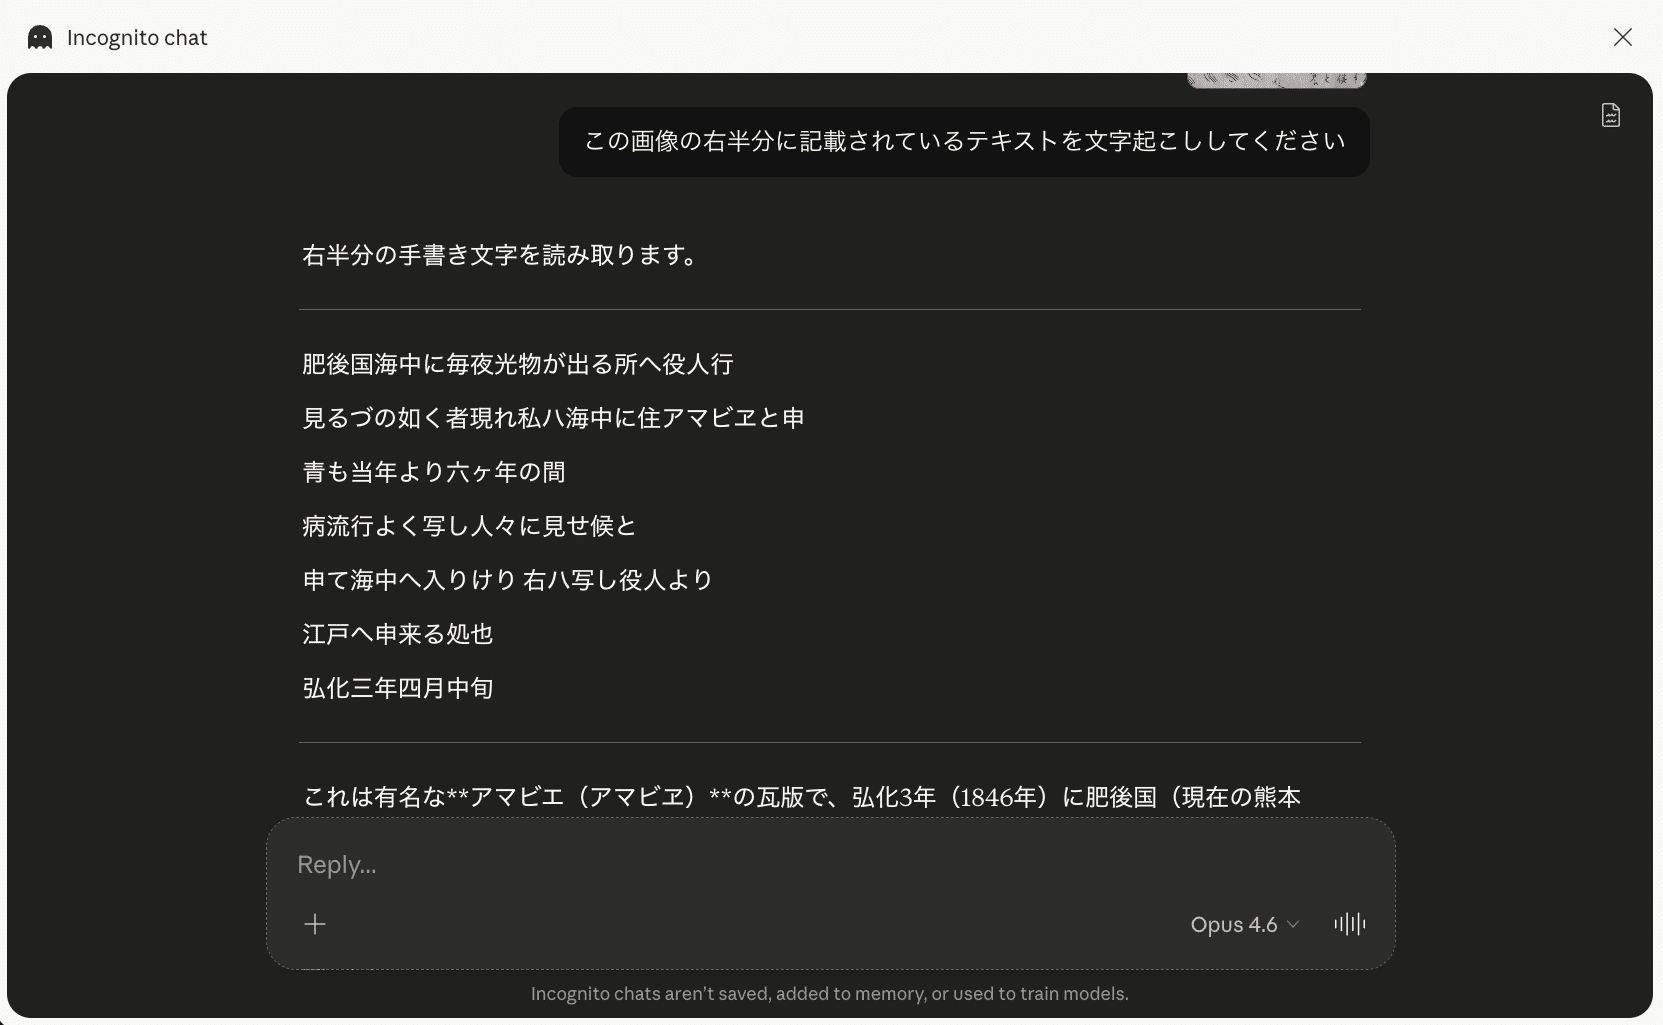This screenshot has width=1663, height=1025.
Task: Click the line starting with 申て海中へ入りけり
Action: [507, 580]
